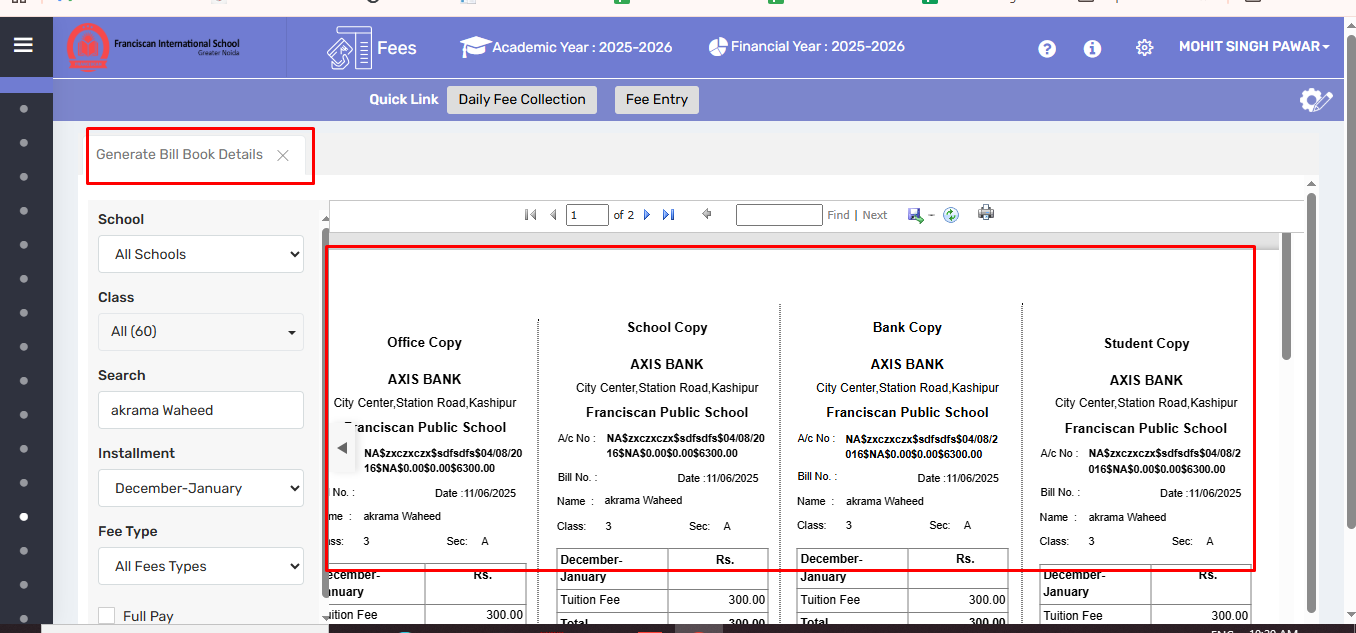Click the Academic Year graduation cap icon
This screenshot has height=633, width=1356.
[474, 47]
